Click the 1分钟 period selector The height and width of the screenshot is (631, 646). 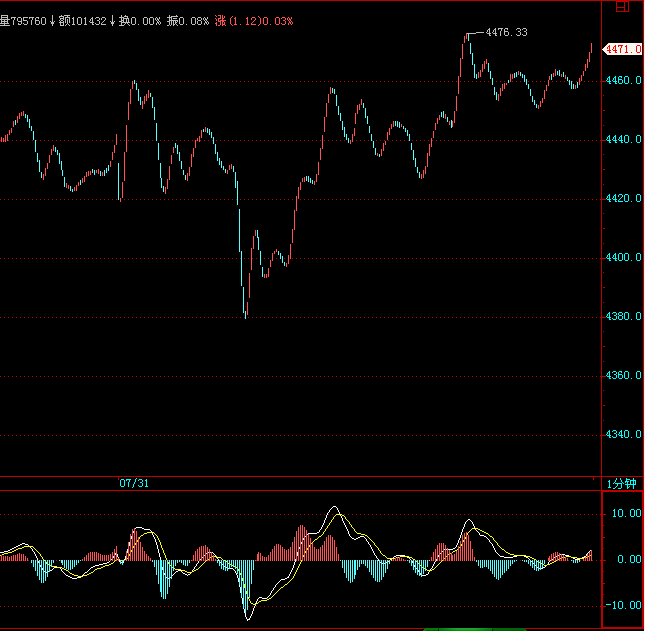(x=622, y=484)
